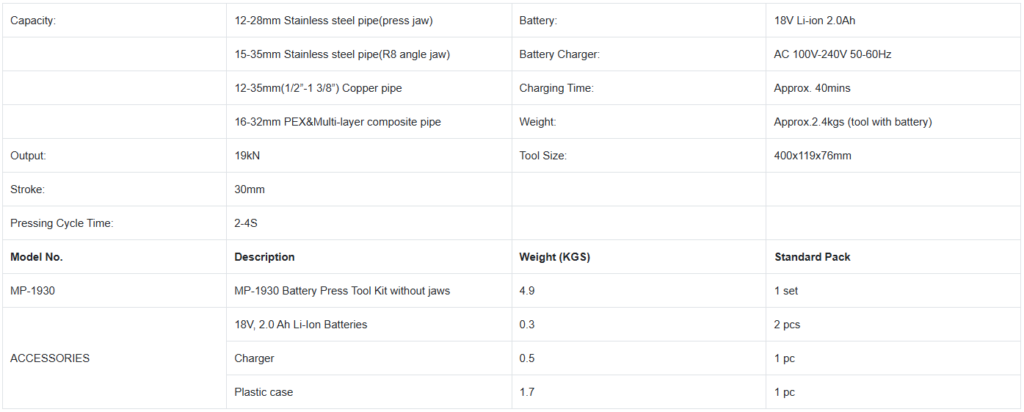Select the "ACCESSORIES" row label
The width and height of the screenshot is (1024, 412).
(49, 358)
